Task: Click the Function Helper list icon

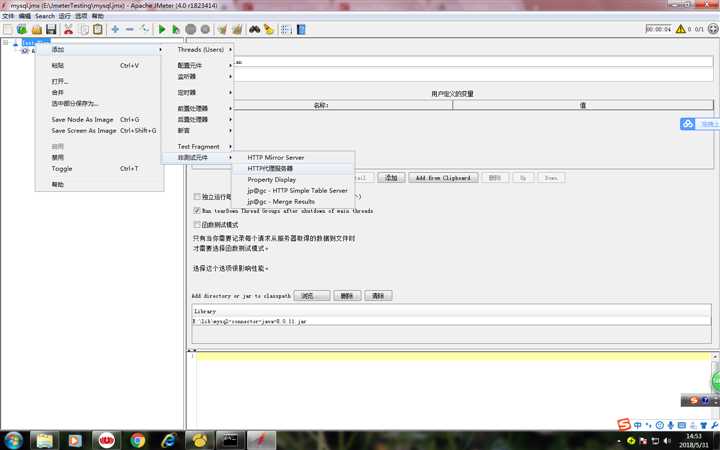Action: click(286, 29)
